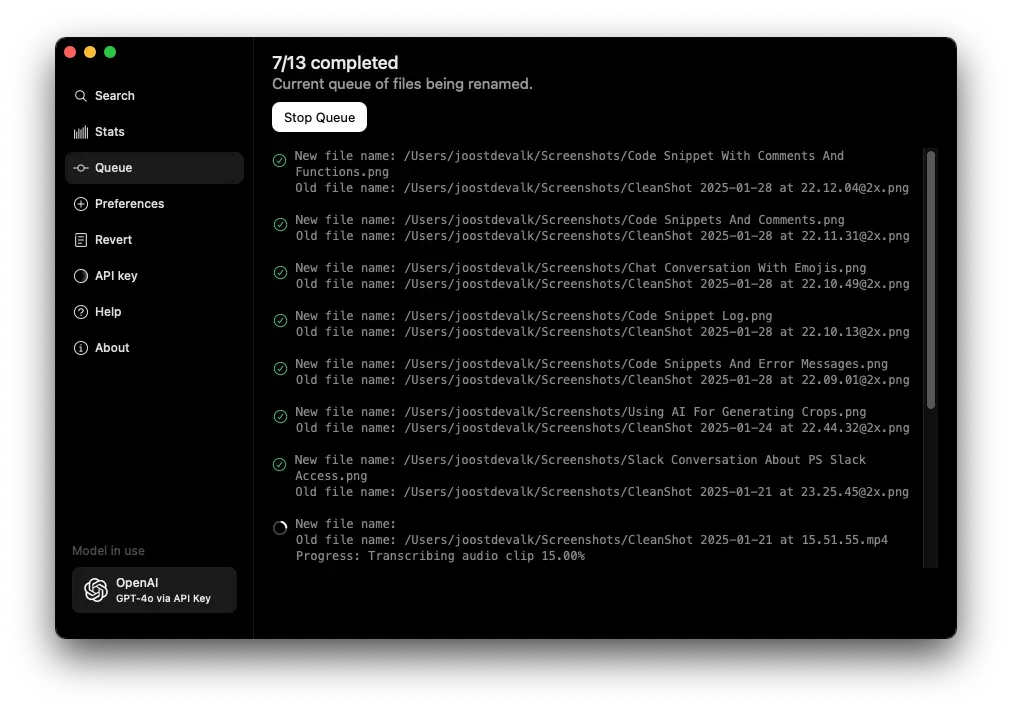Click the About info icon
Screen dimensions: 1012x712
(81, 348)
